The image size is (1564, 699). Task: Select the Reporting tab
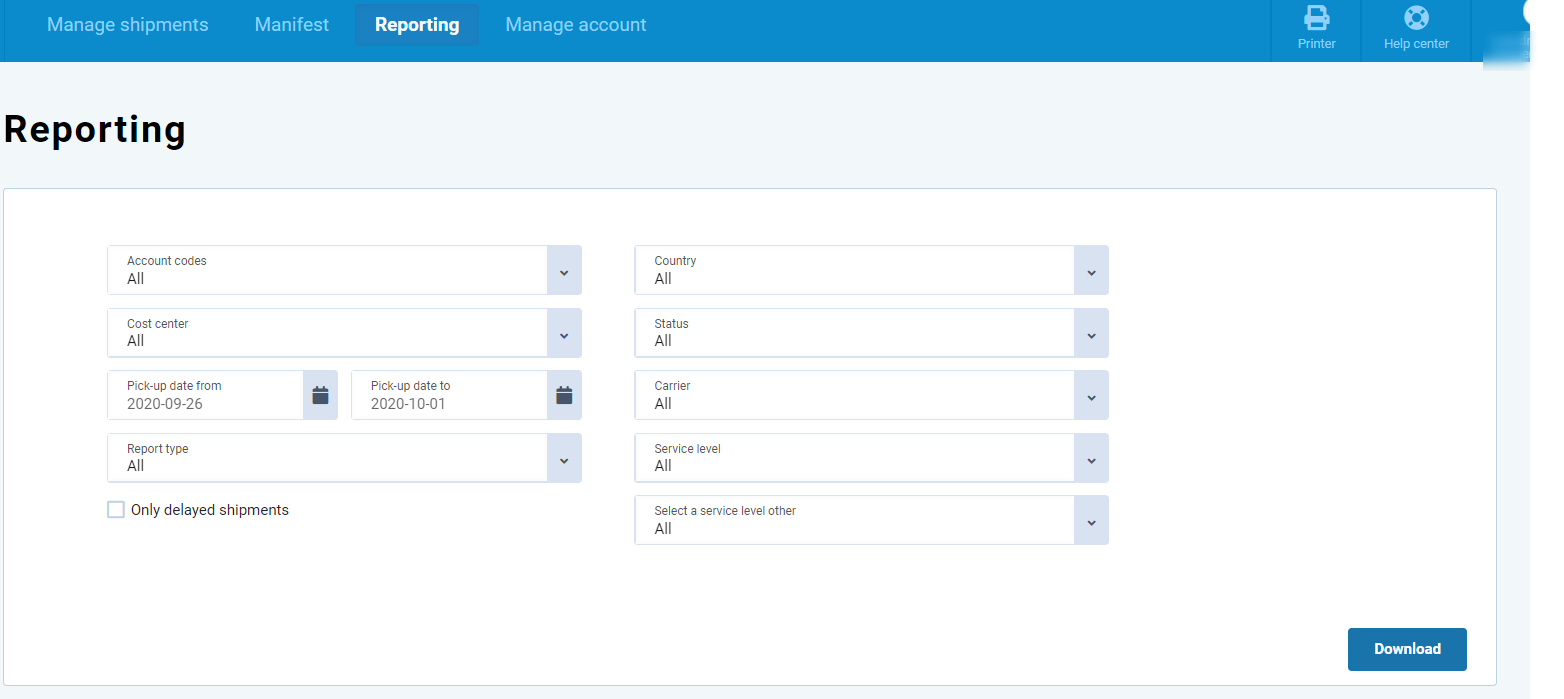point(417,25)
